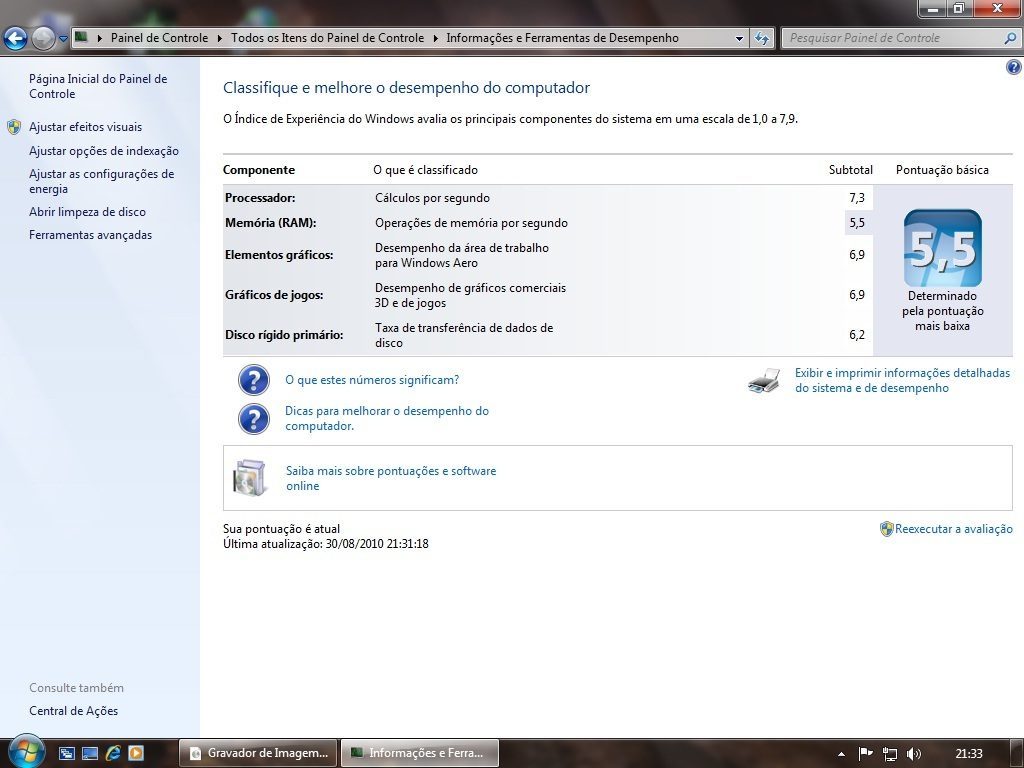Click question icon beside O que estes números significam
The width and height of the screenshot is (1024, 768).
pyautogui.click(x=253, y=380)
